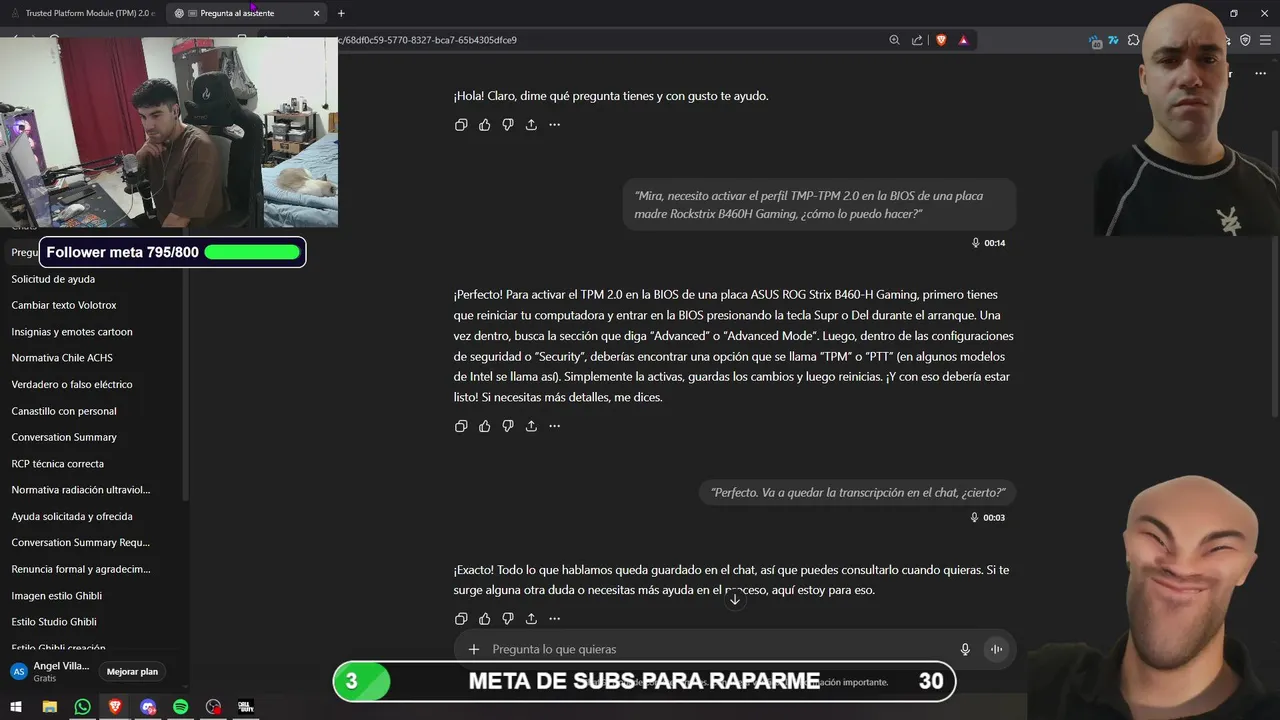Screen dimensions: 1280x720
Task: Open the extension with 40 badge
Action: tap(1095, 41)
